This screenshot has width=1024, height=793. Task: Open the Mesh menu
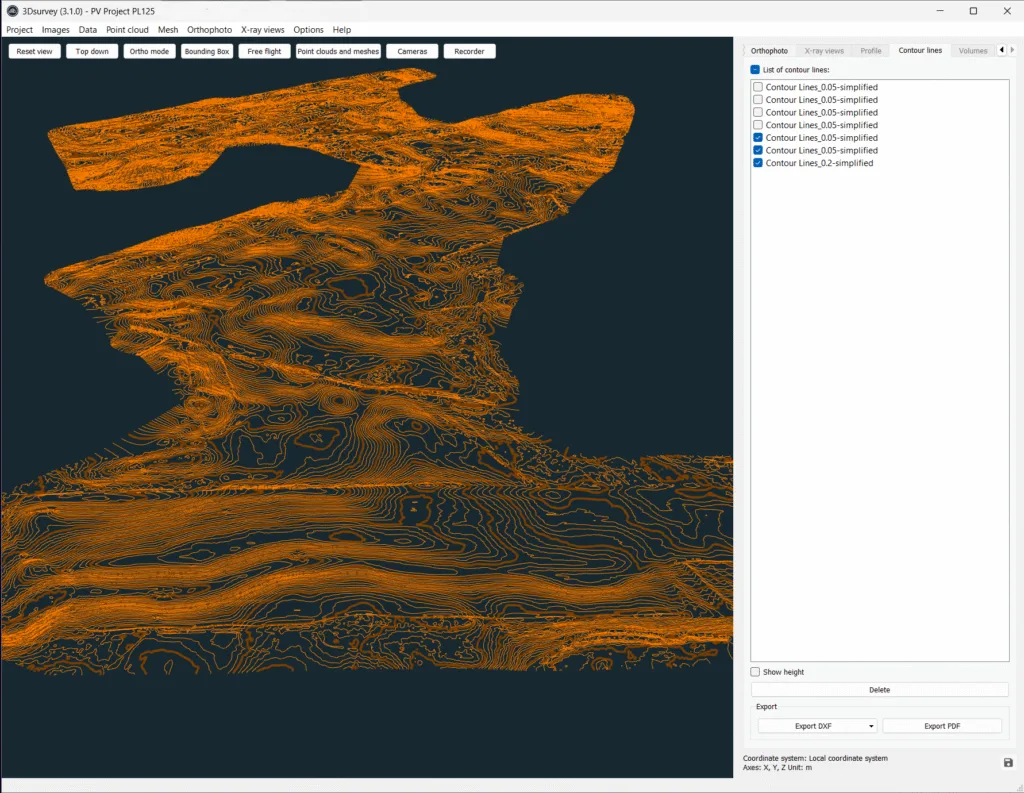(x=168, y=29)
